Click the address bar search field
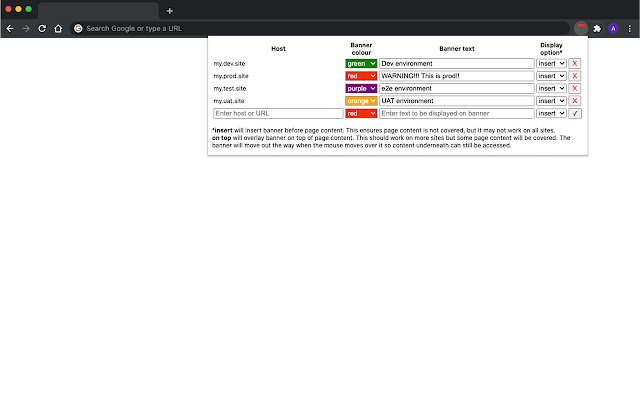 click(320, 29)
